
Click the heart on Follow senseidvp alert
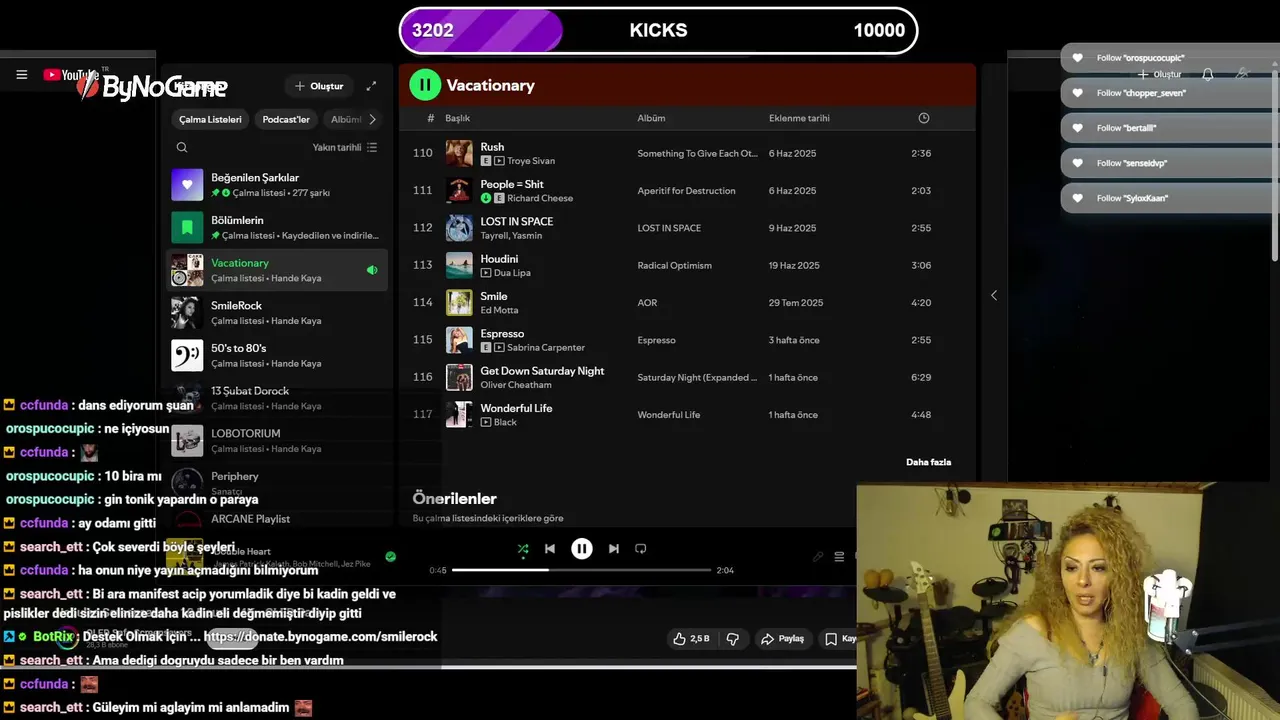click(x=1077, y=163)
